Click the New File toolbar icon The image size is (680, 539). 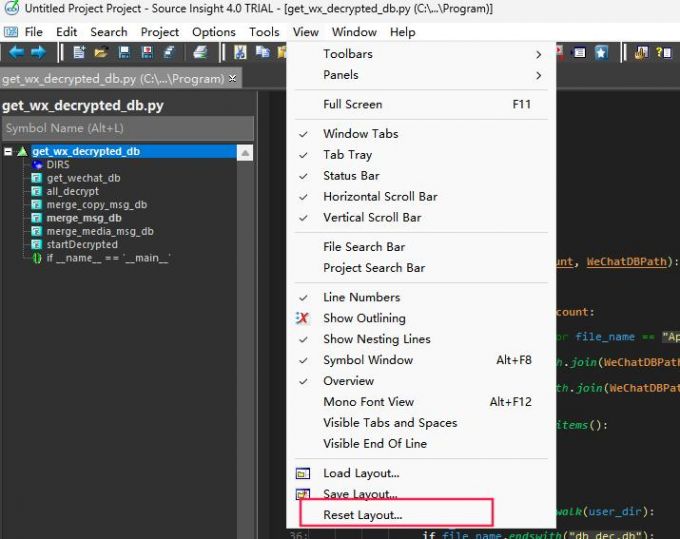(78, 52)
